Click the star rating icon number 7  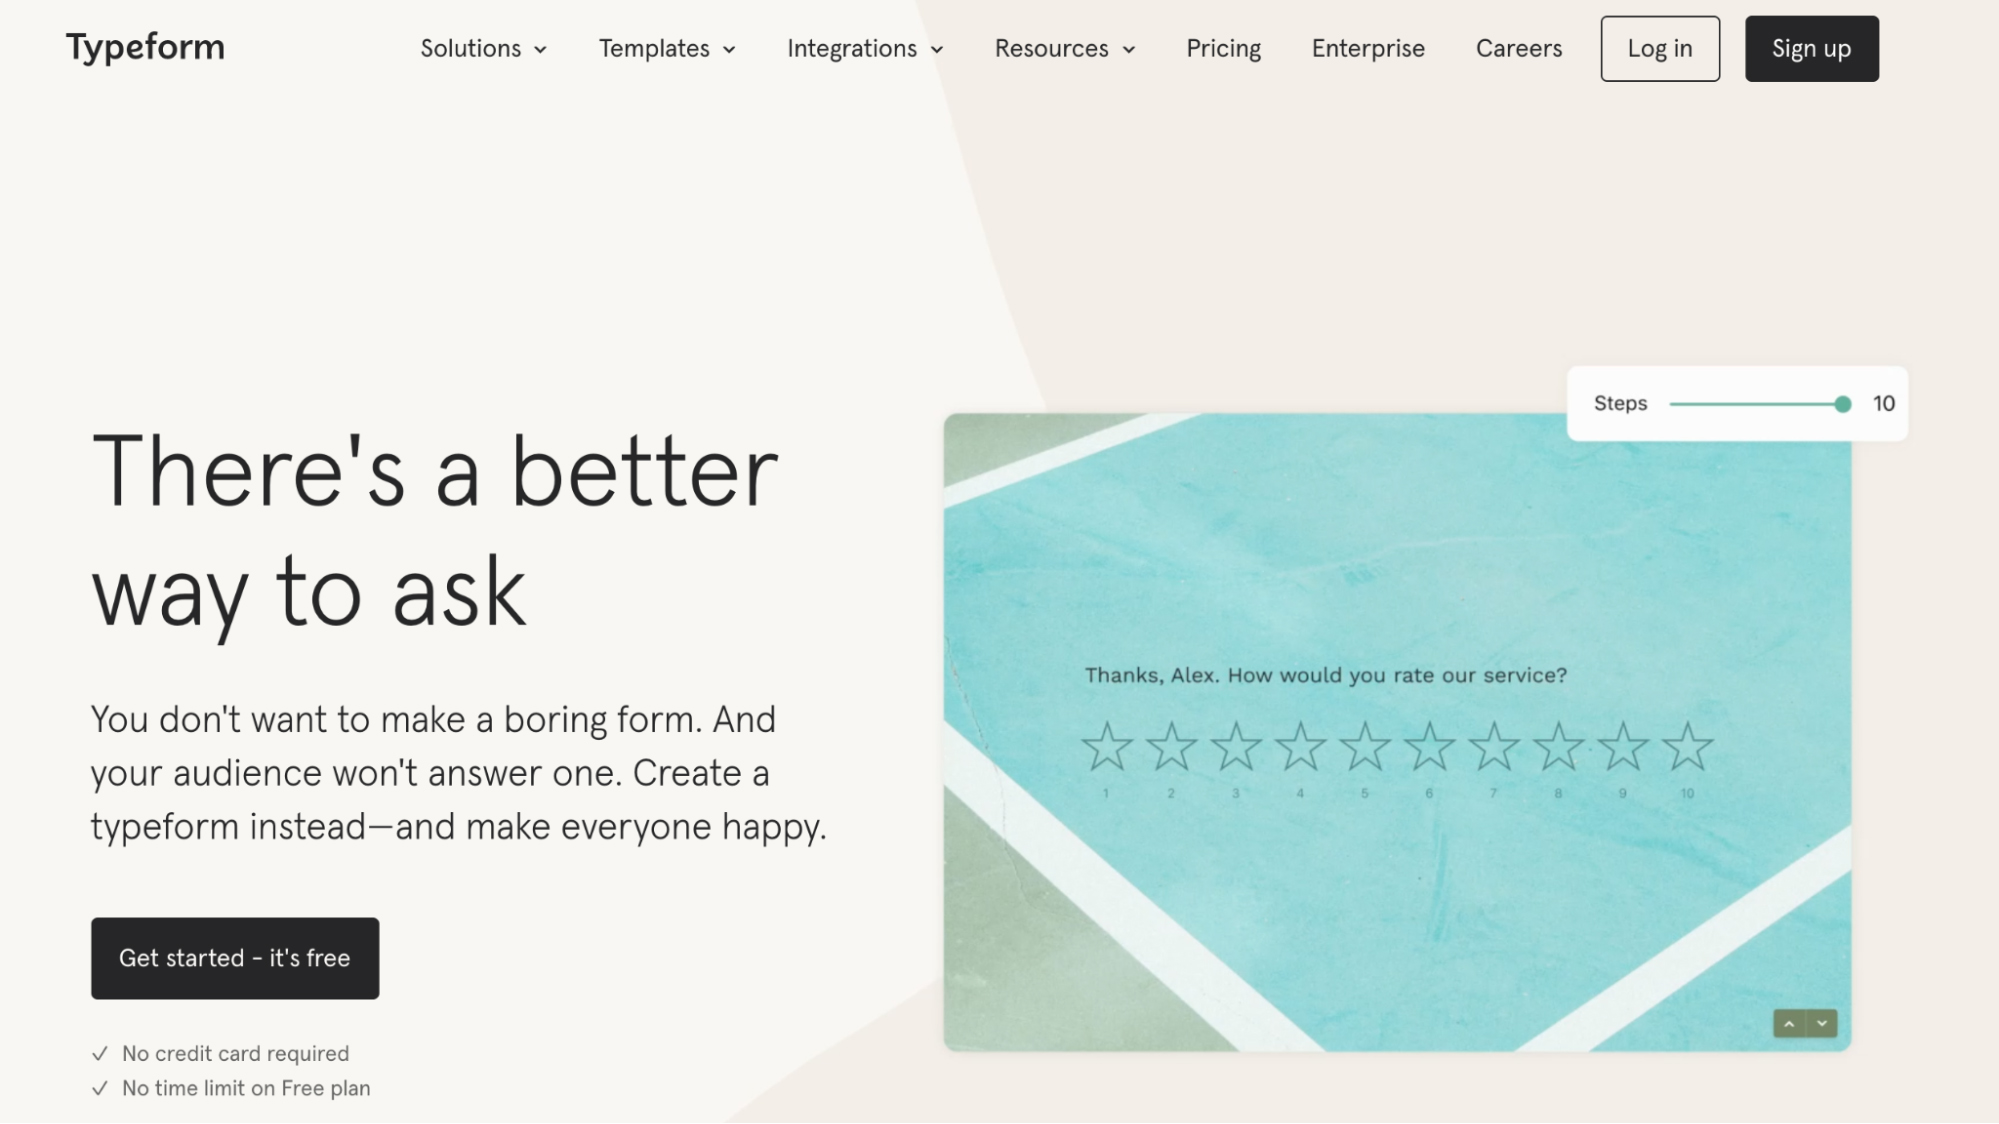pos(1494,744)
